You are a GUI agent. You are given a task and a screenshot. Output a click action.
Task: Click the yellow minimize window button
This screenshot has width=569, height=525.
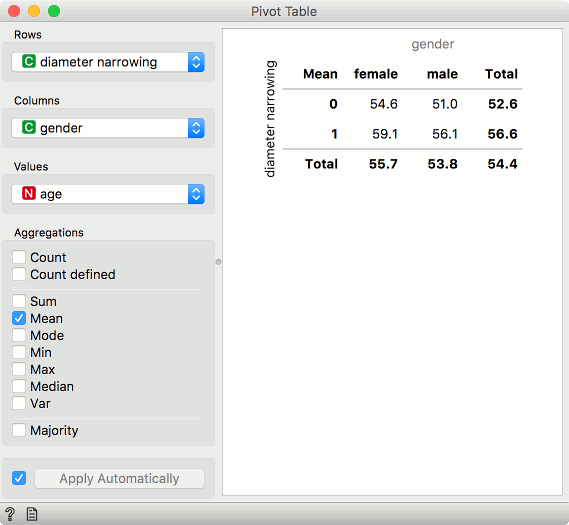34,11
